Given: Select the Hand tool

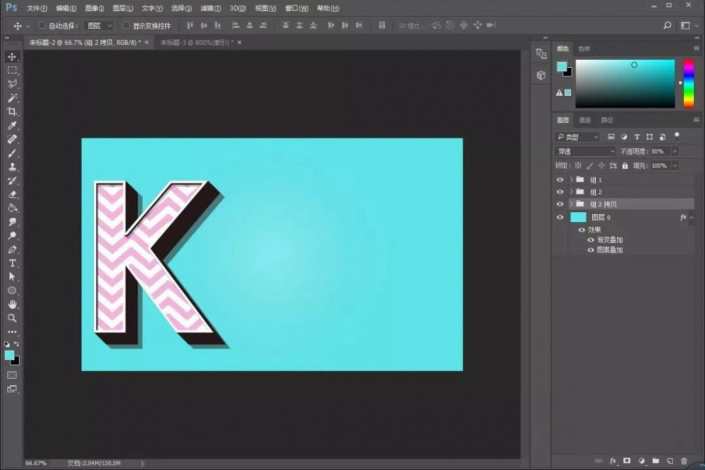Looking at the screenshot, I should [12, 304].
